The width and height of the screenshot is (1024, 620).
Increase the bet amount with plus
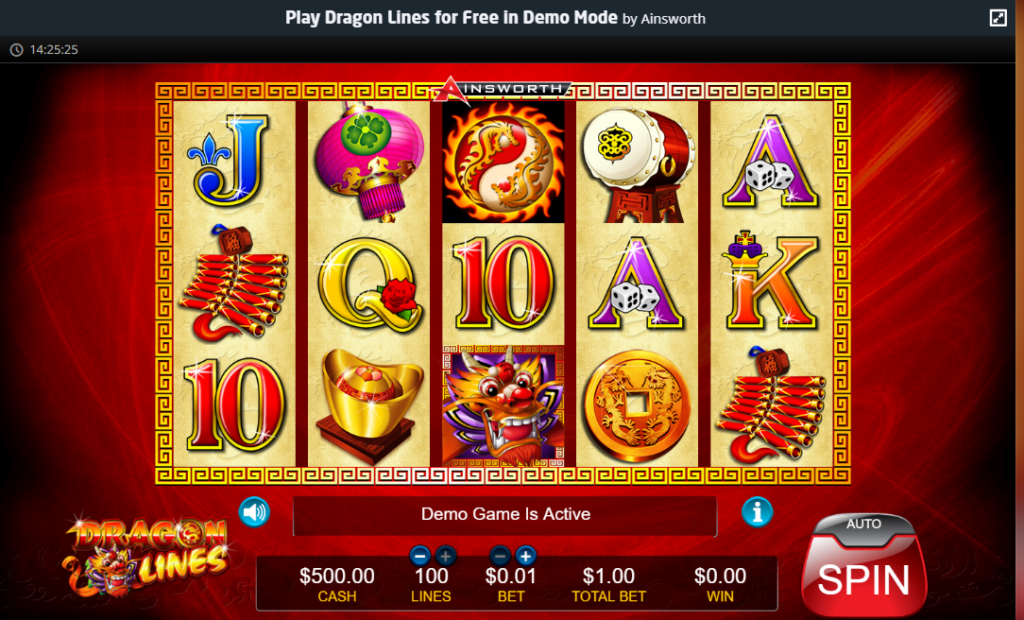[x=526, y=556]
